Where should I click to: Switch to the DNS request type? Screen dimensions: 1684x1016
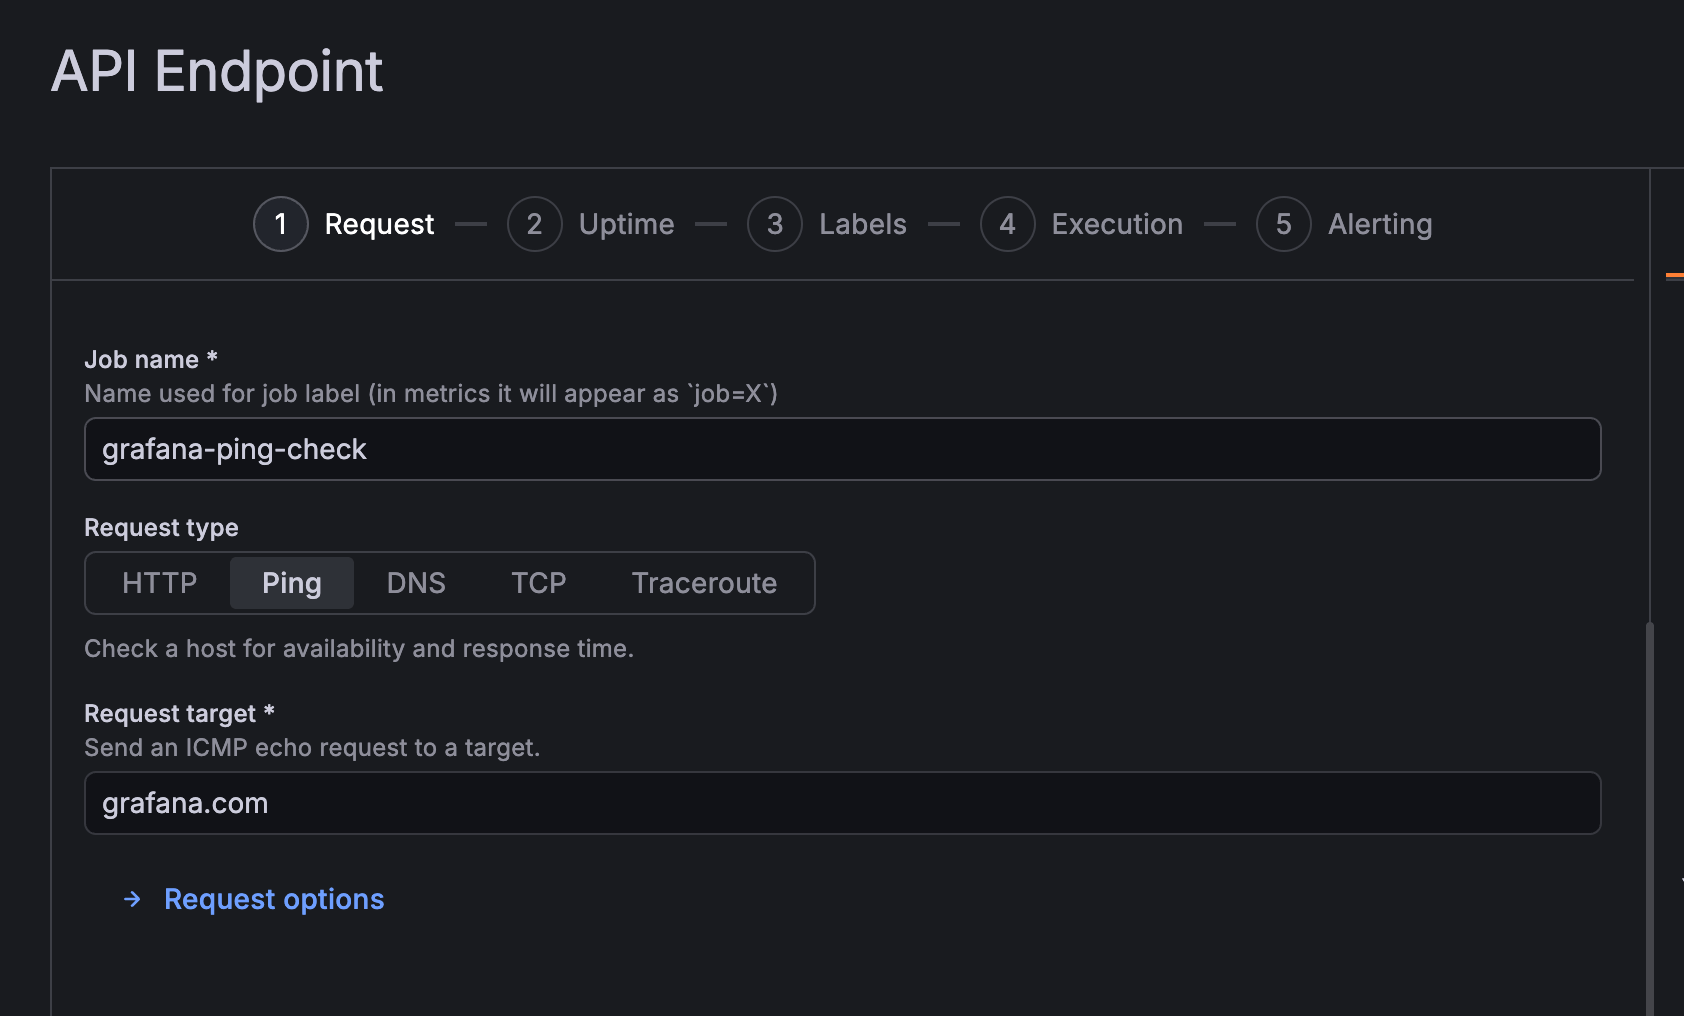(x=416, y=583)
